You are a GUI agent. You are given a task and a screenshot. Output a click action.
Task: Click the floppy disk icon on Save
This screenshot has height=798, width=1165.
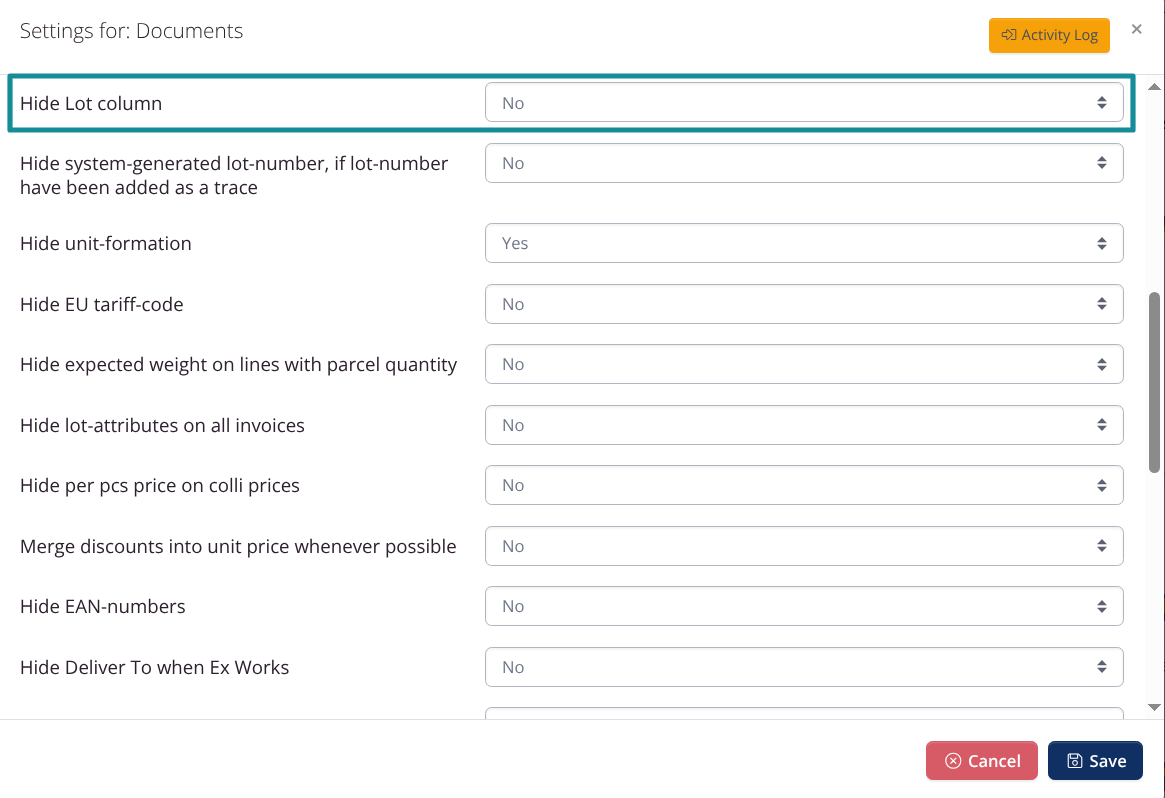pyautogui.click(x=1074, y=761)
